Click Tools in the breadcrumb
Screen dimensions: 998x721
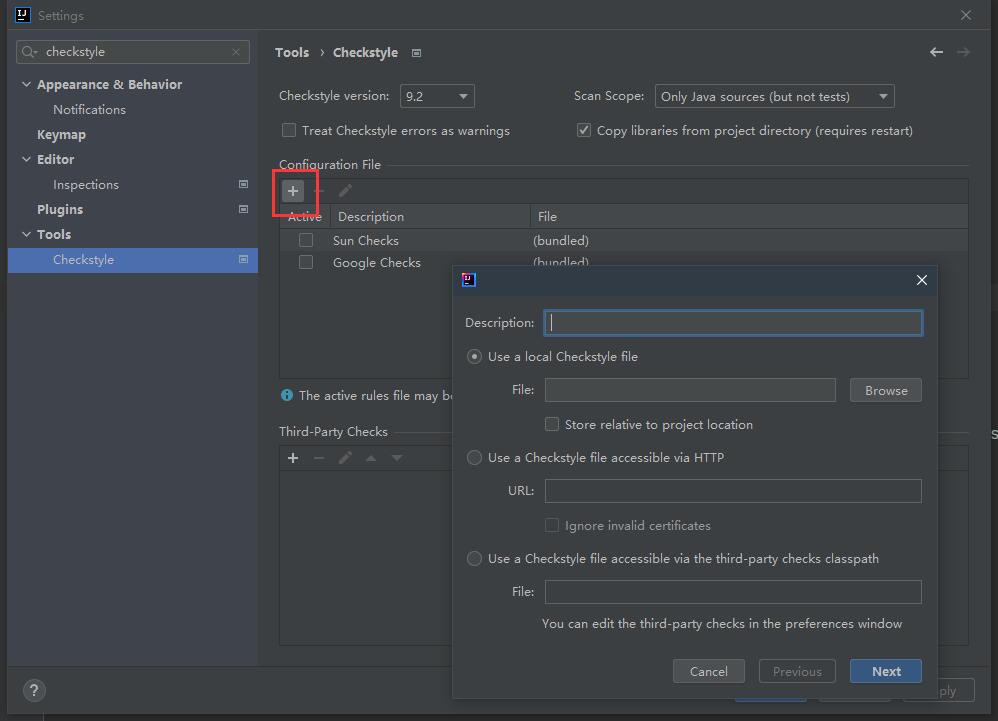(x=292, y=52)
